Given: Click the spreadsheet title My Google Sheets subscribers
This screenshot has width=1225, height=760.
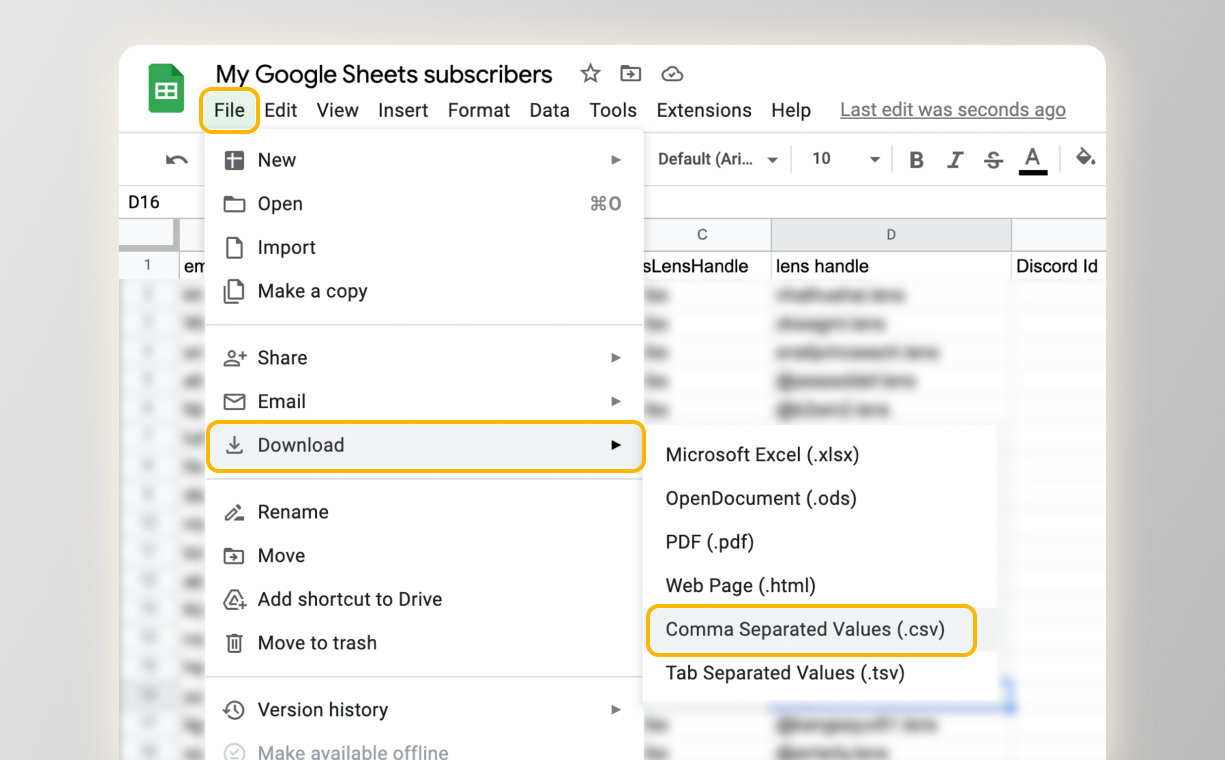Looking at the screenshot, I should click(384, 75).
